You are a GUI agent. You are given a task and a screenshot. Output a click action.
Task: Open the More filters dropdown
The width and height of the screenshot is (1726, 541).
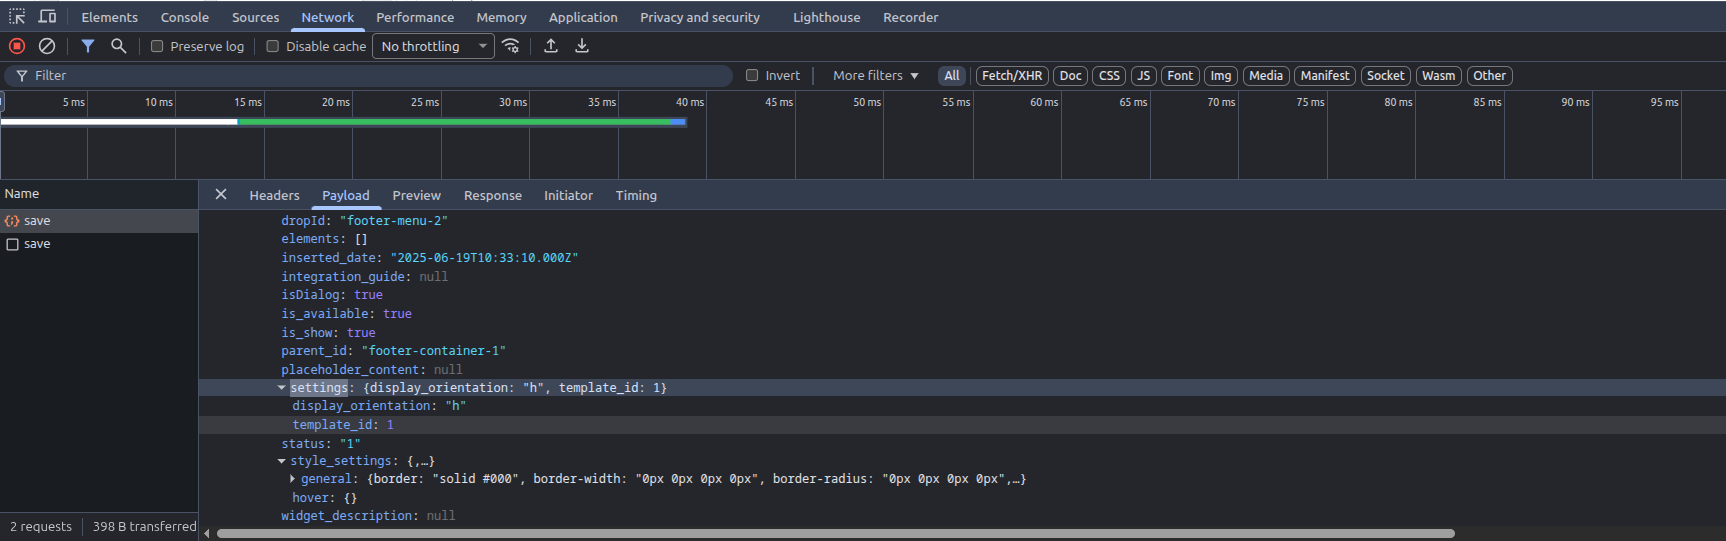tap(875, 75)
